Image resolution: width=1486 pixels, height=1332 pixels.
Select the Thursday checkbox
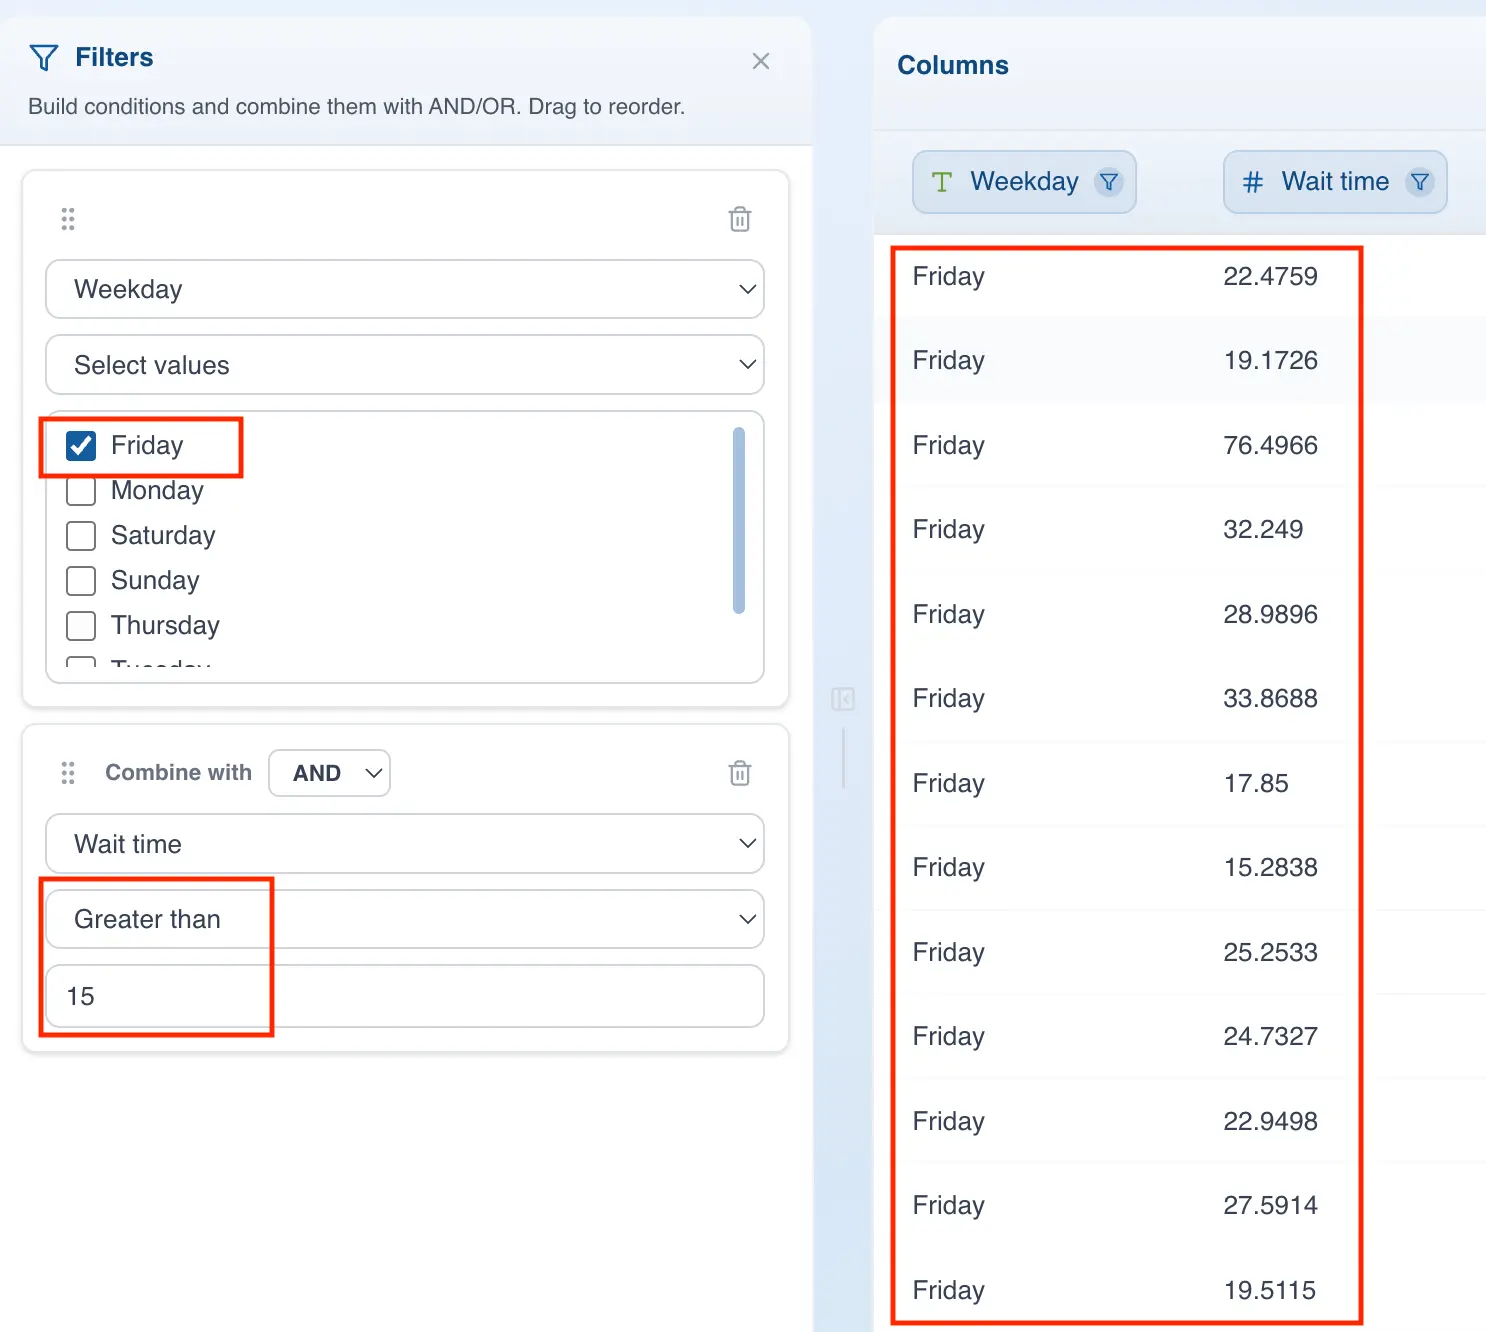81,626
